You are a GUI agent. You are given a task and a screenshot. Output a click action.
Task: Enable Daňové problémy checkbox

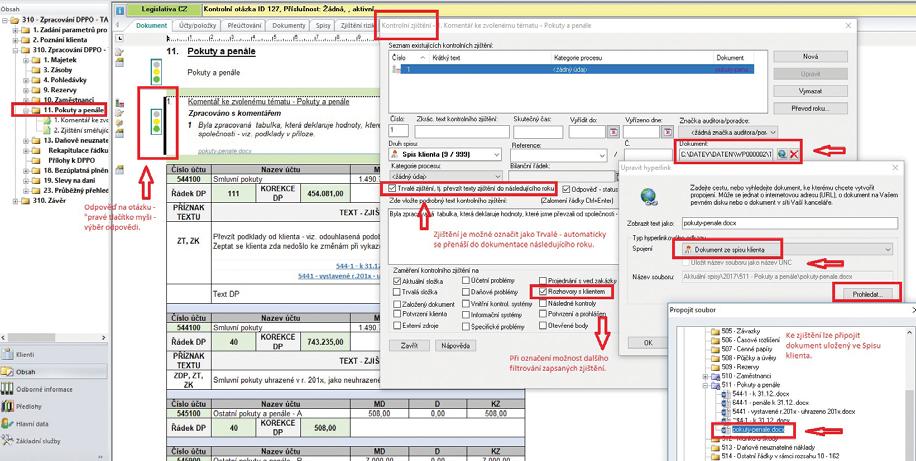coord(466,292)
